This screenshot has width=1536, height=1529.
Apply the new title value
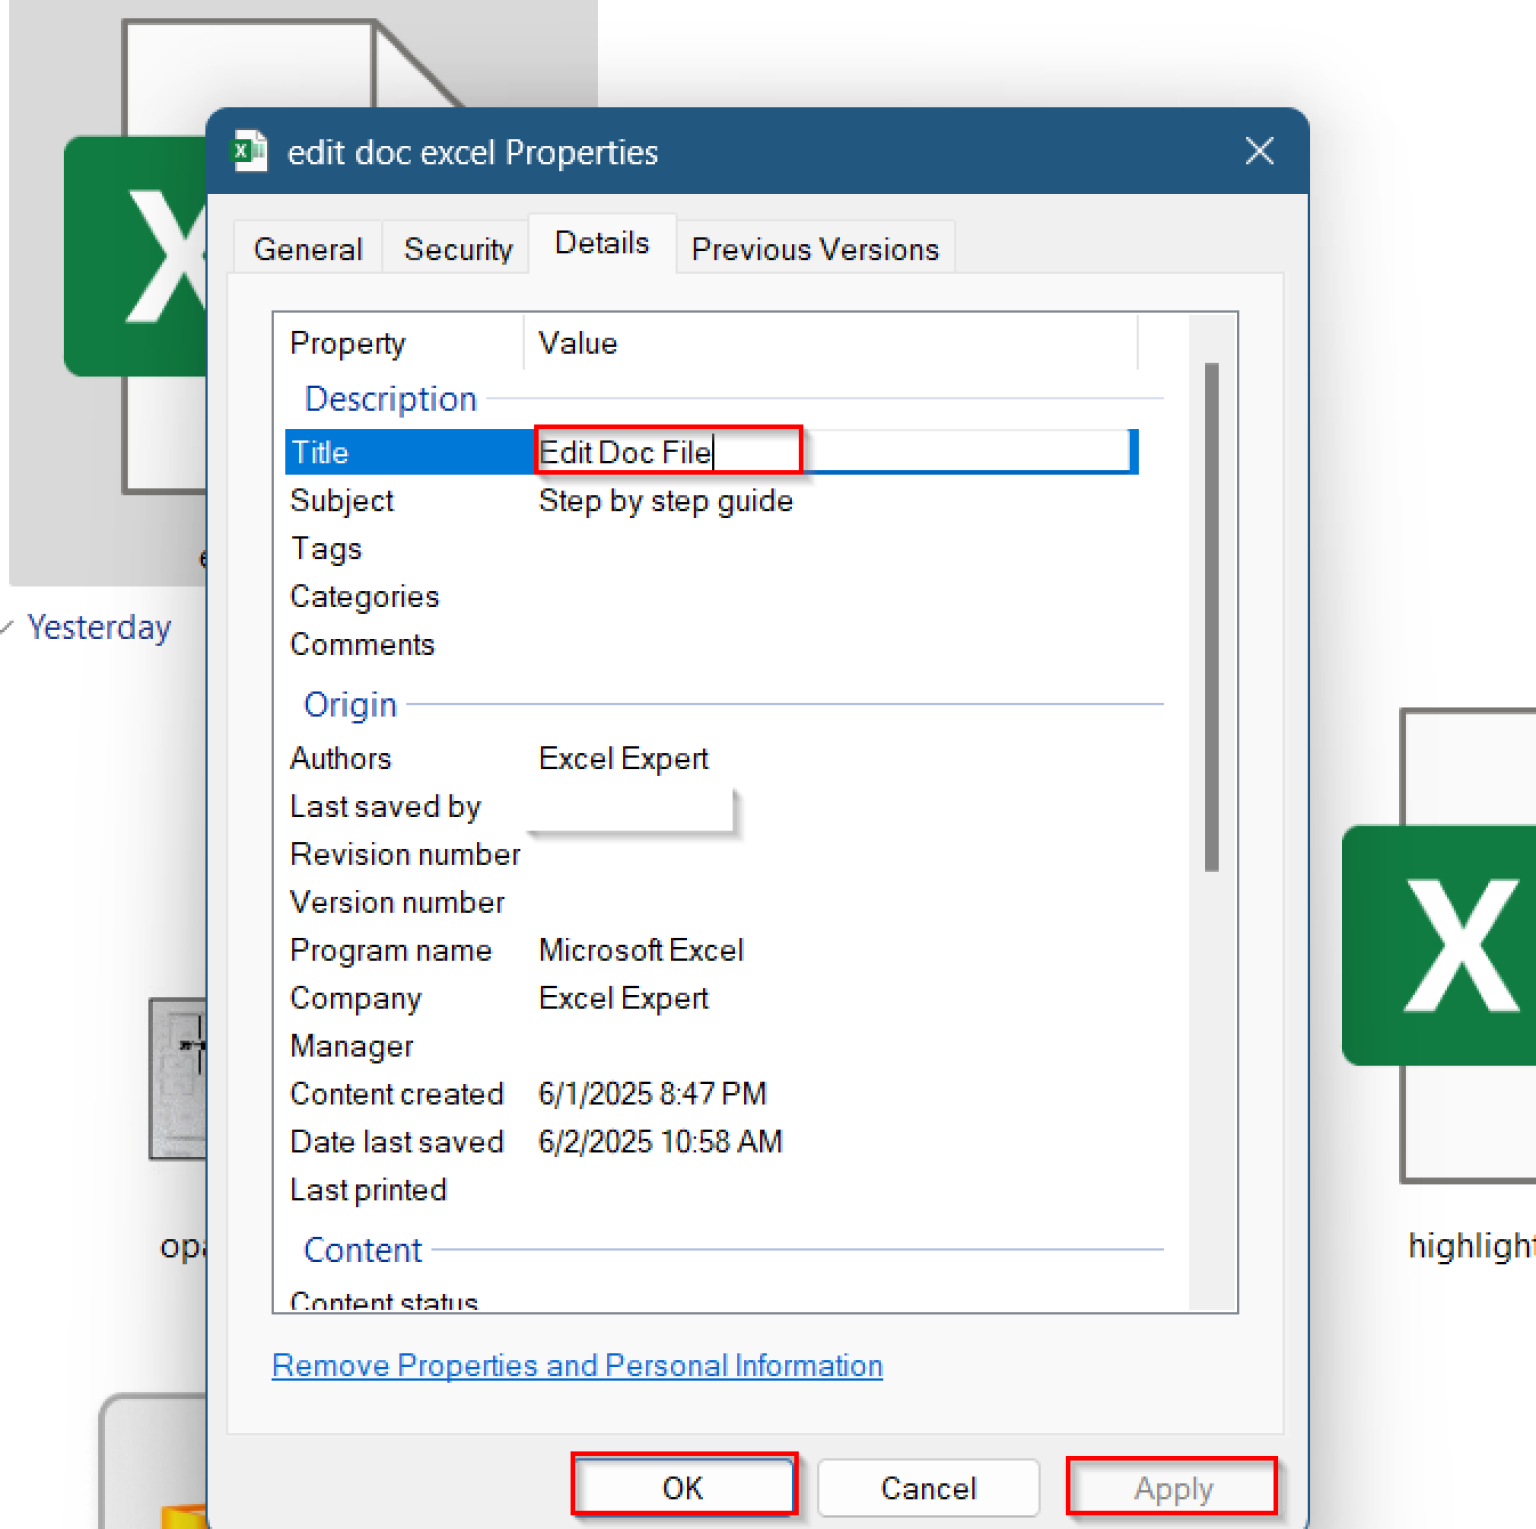(x=1171, y=1487)
